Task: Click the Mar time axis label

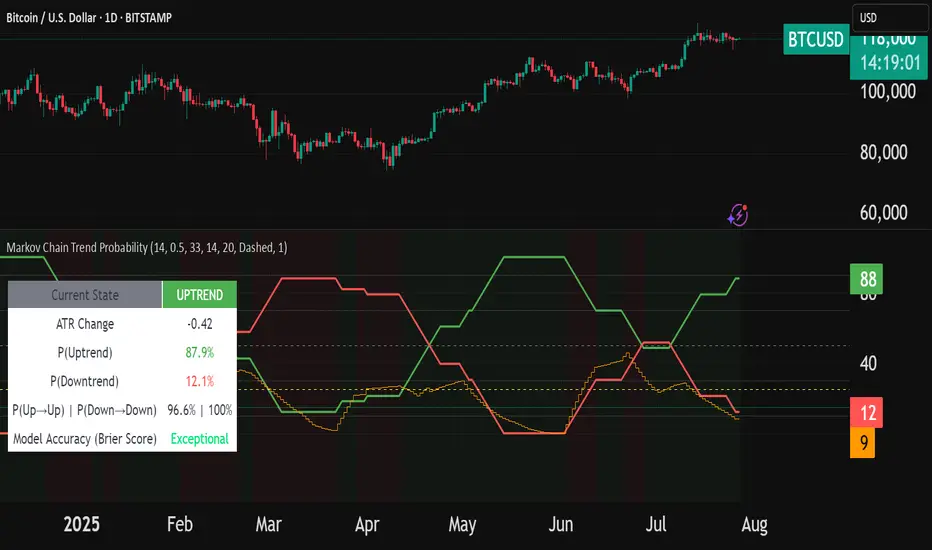Action: [x=269, y=524]
